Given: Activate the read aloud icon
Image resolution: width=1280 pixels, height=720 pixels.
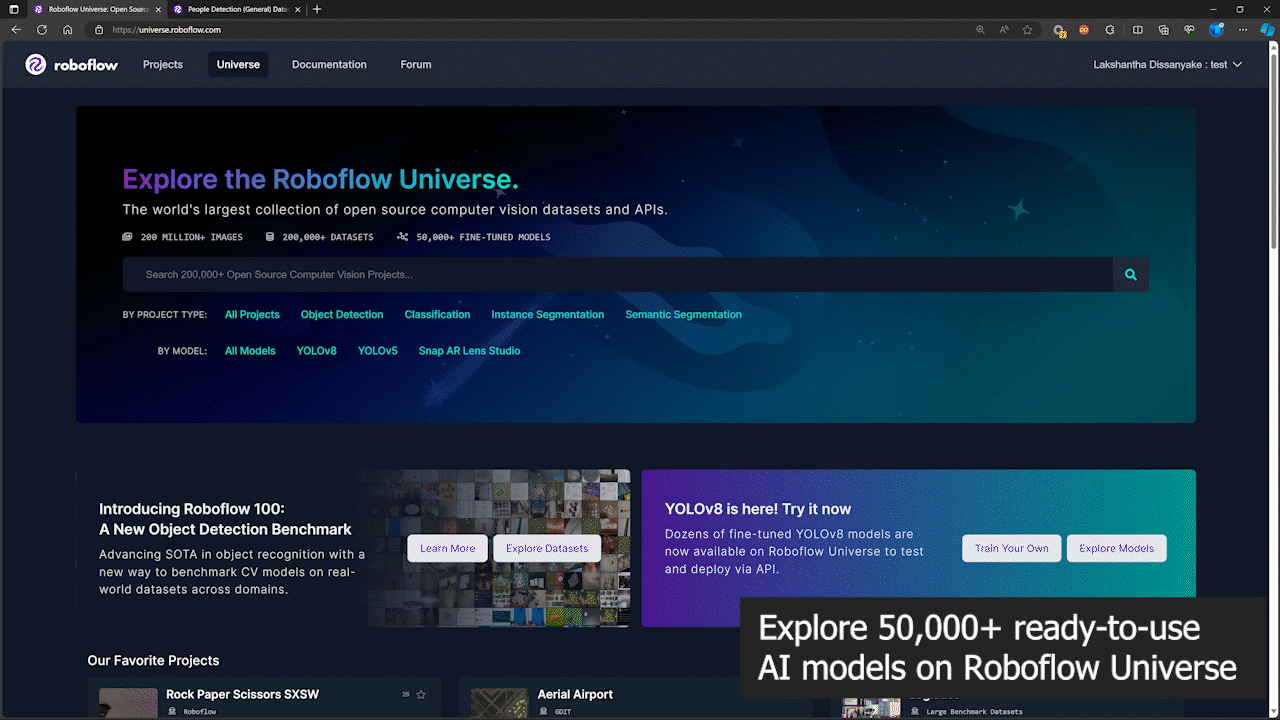Looking at the screenshot, I should pos(1004,30).
